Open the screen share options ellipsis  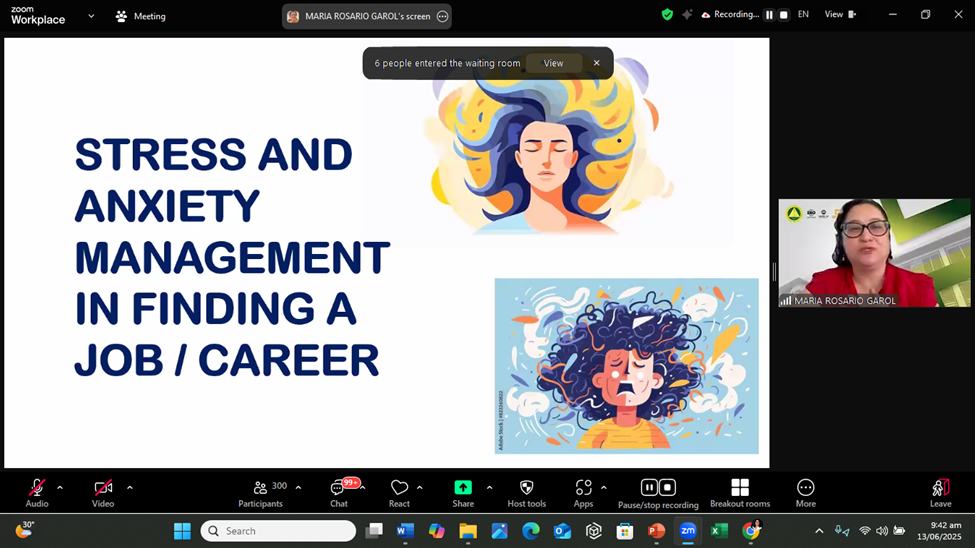[442, 16]
